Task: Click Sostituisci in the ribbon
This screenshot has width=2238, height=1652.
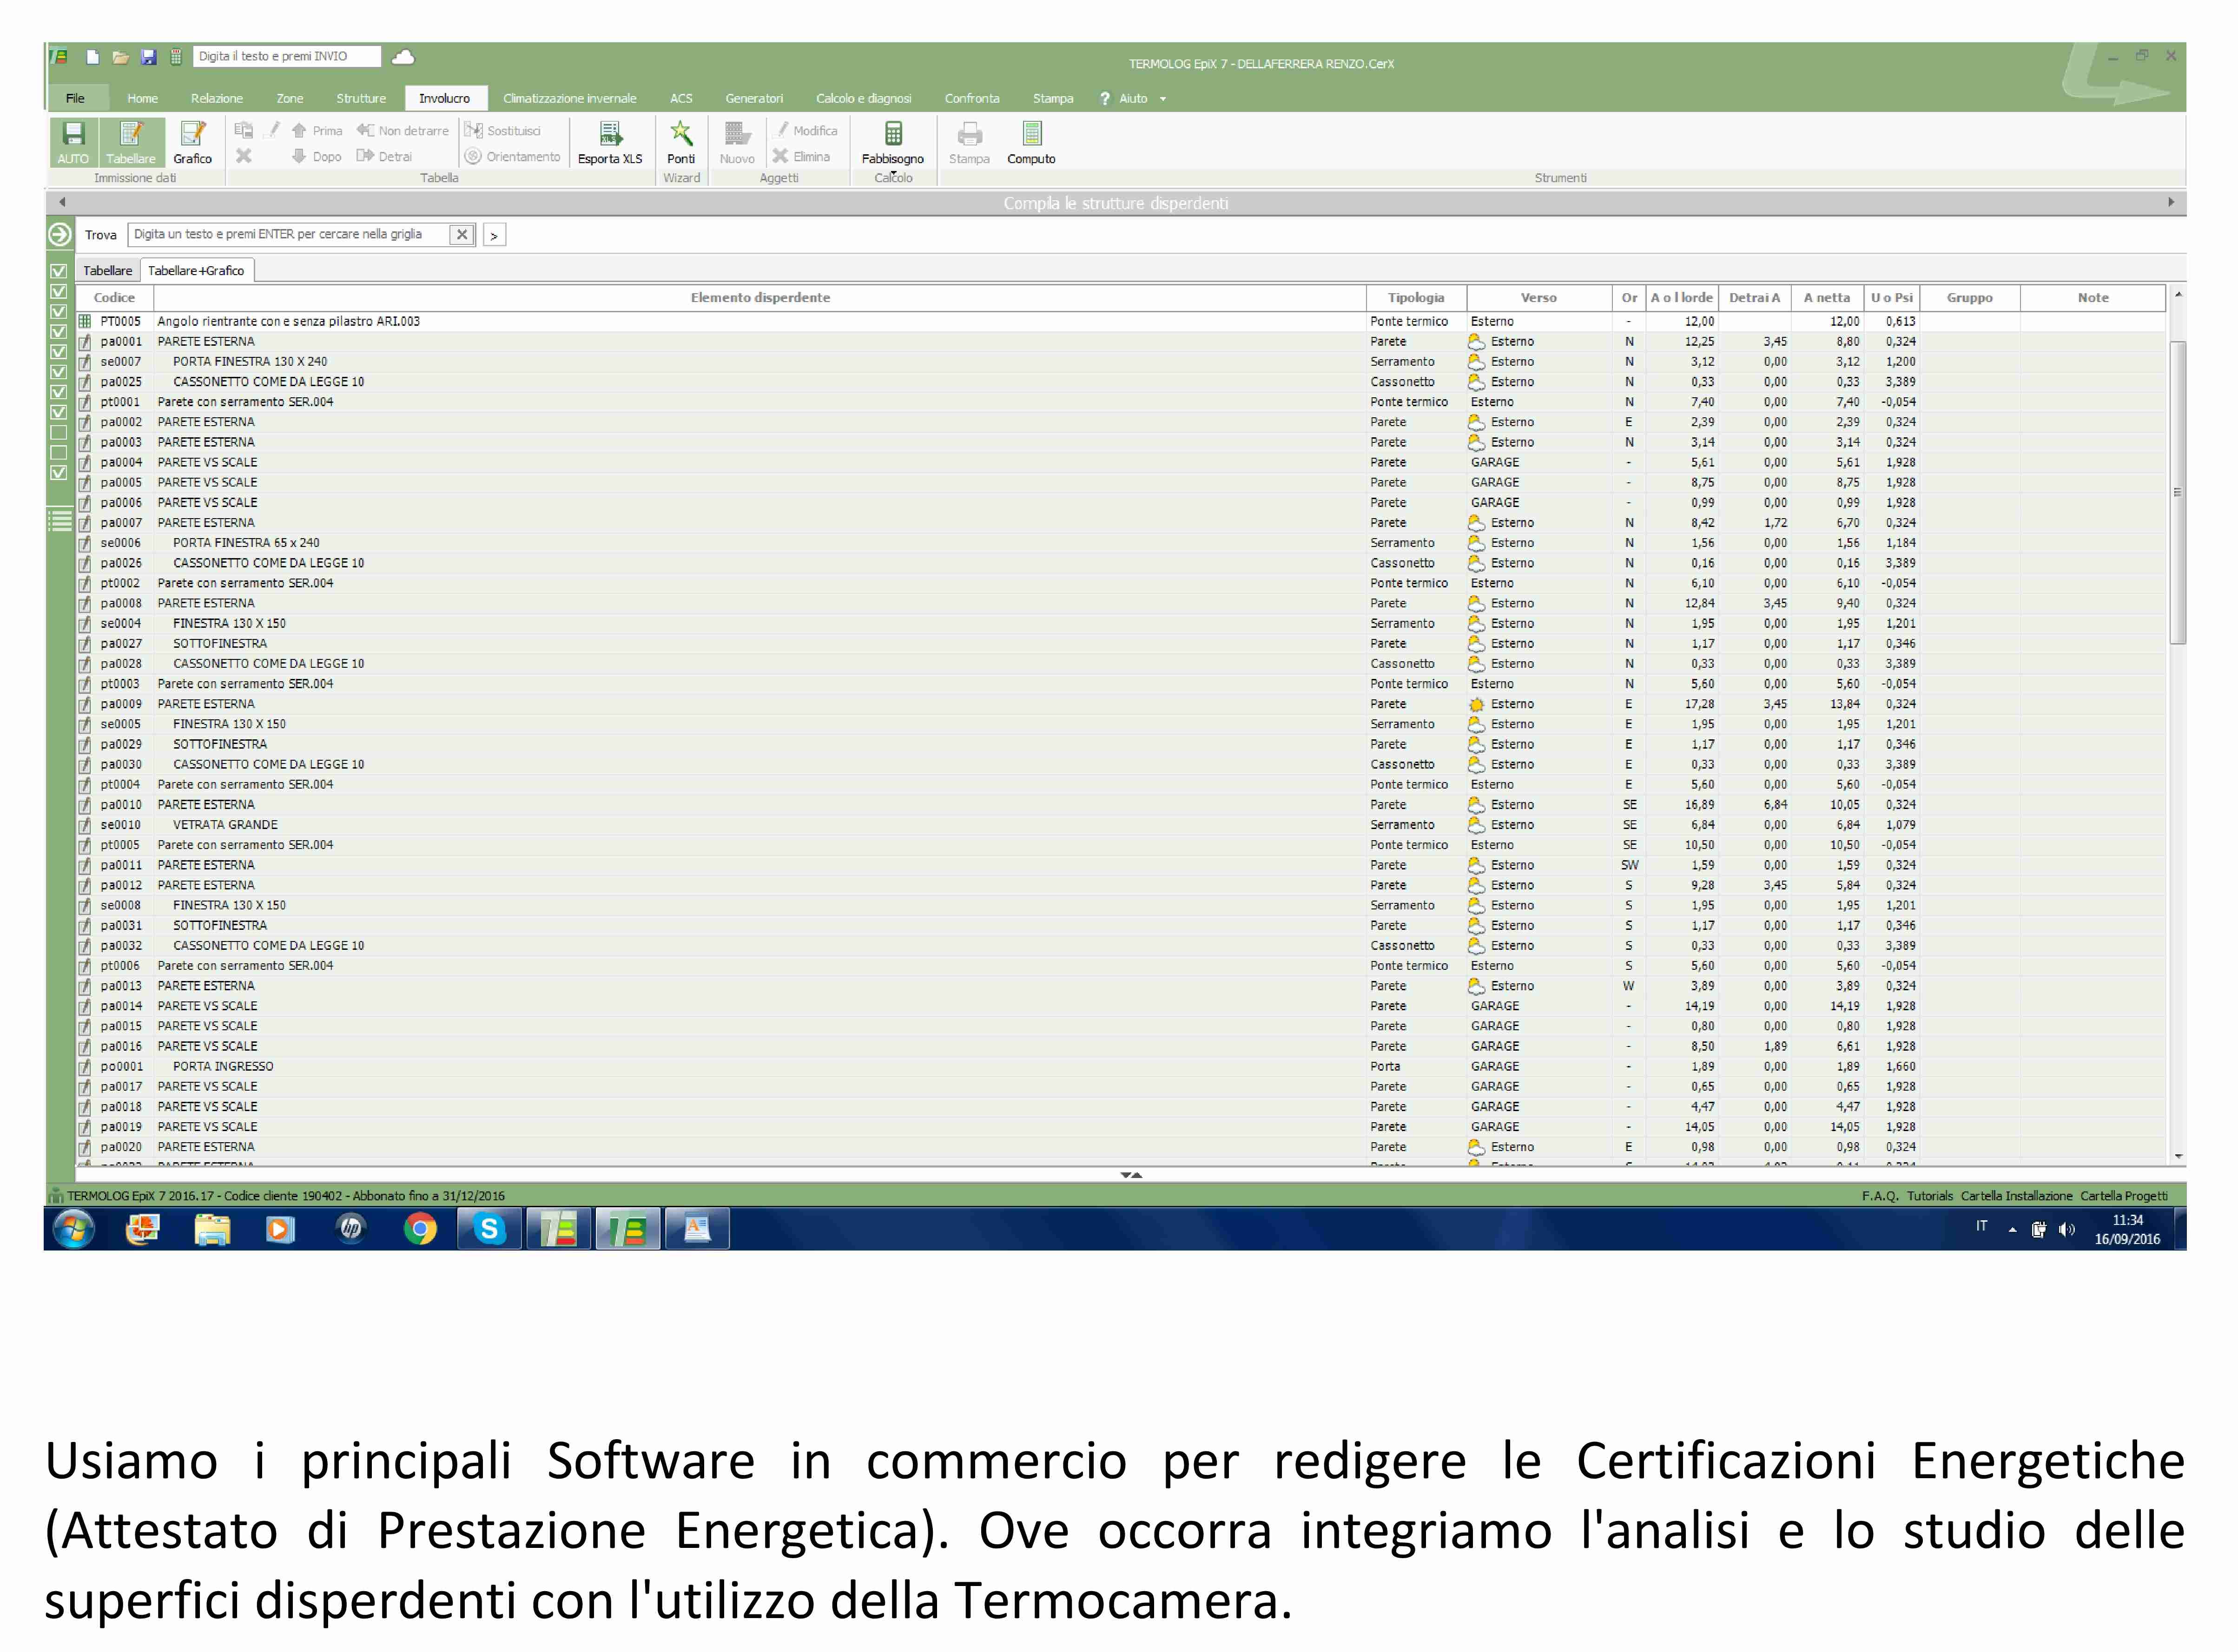Action: (x=503, y=131)
